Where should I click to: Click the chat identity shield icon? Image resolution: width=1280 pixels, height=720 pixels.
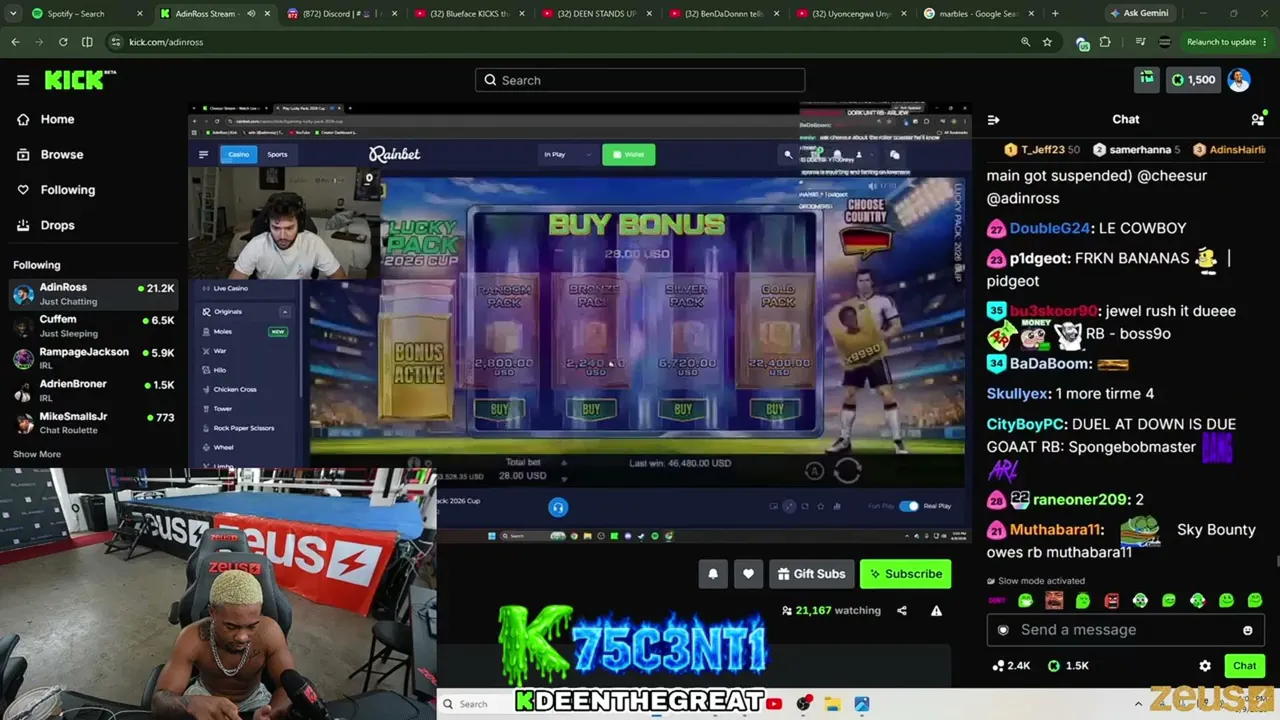tap(1003, 630)
